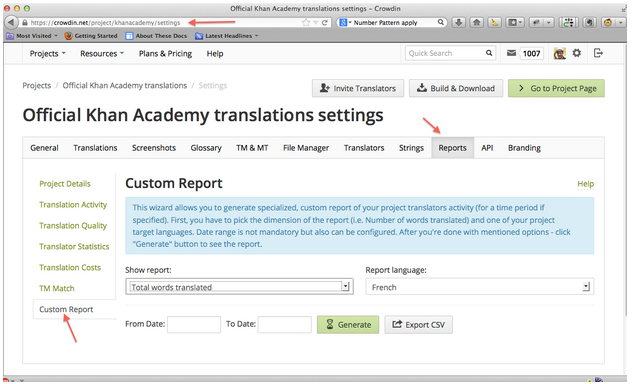Image resolution: width=633 pixels, height=384 pixels.
Task: Go back with browser back arrow
Action: 11,23
